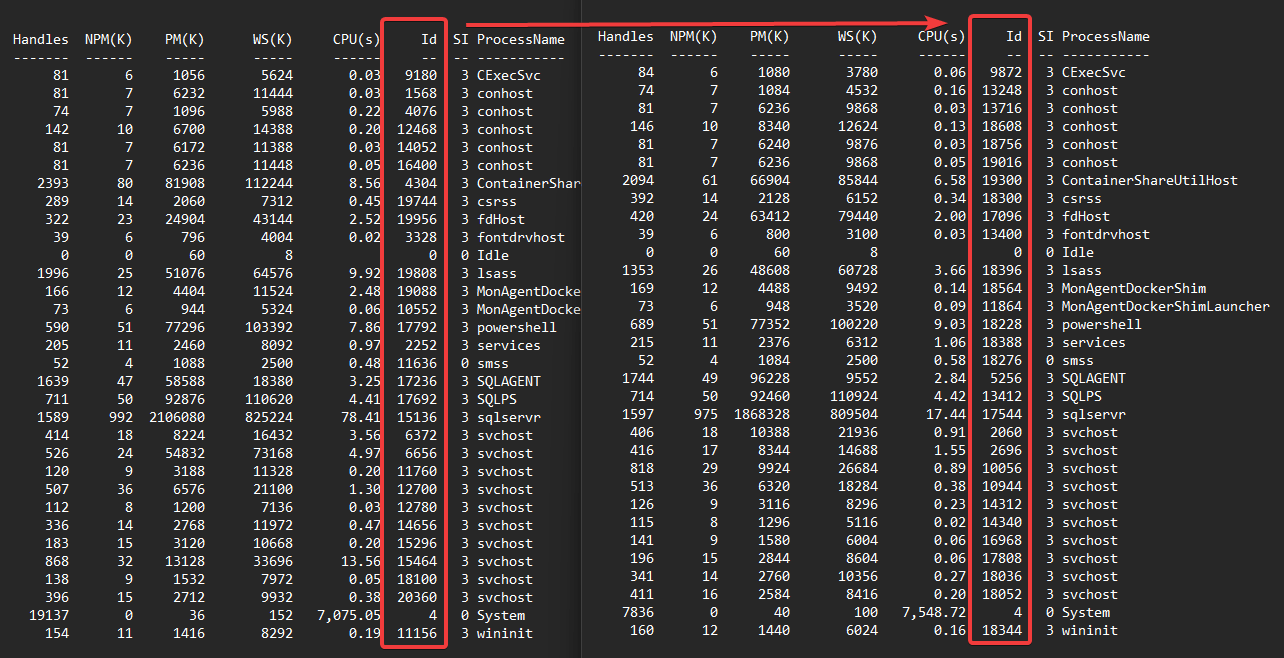Click the MonAgentDockerShimLauncher process name
The width and height of the screenshot is (1284, 658).
point(1166,306)
